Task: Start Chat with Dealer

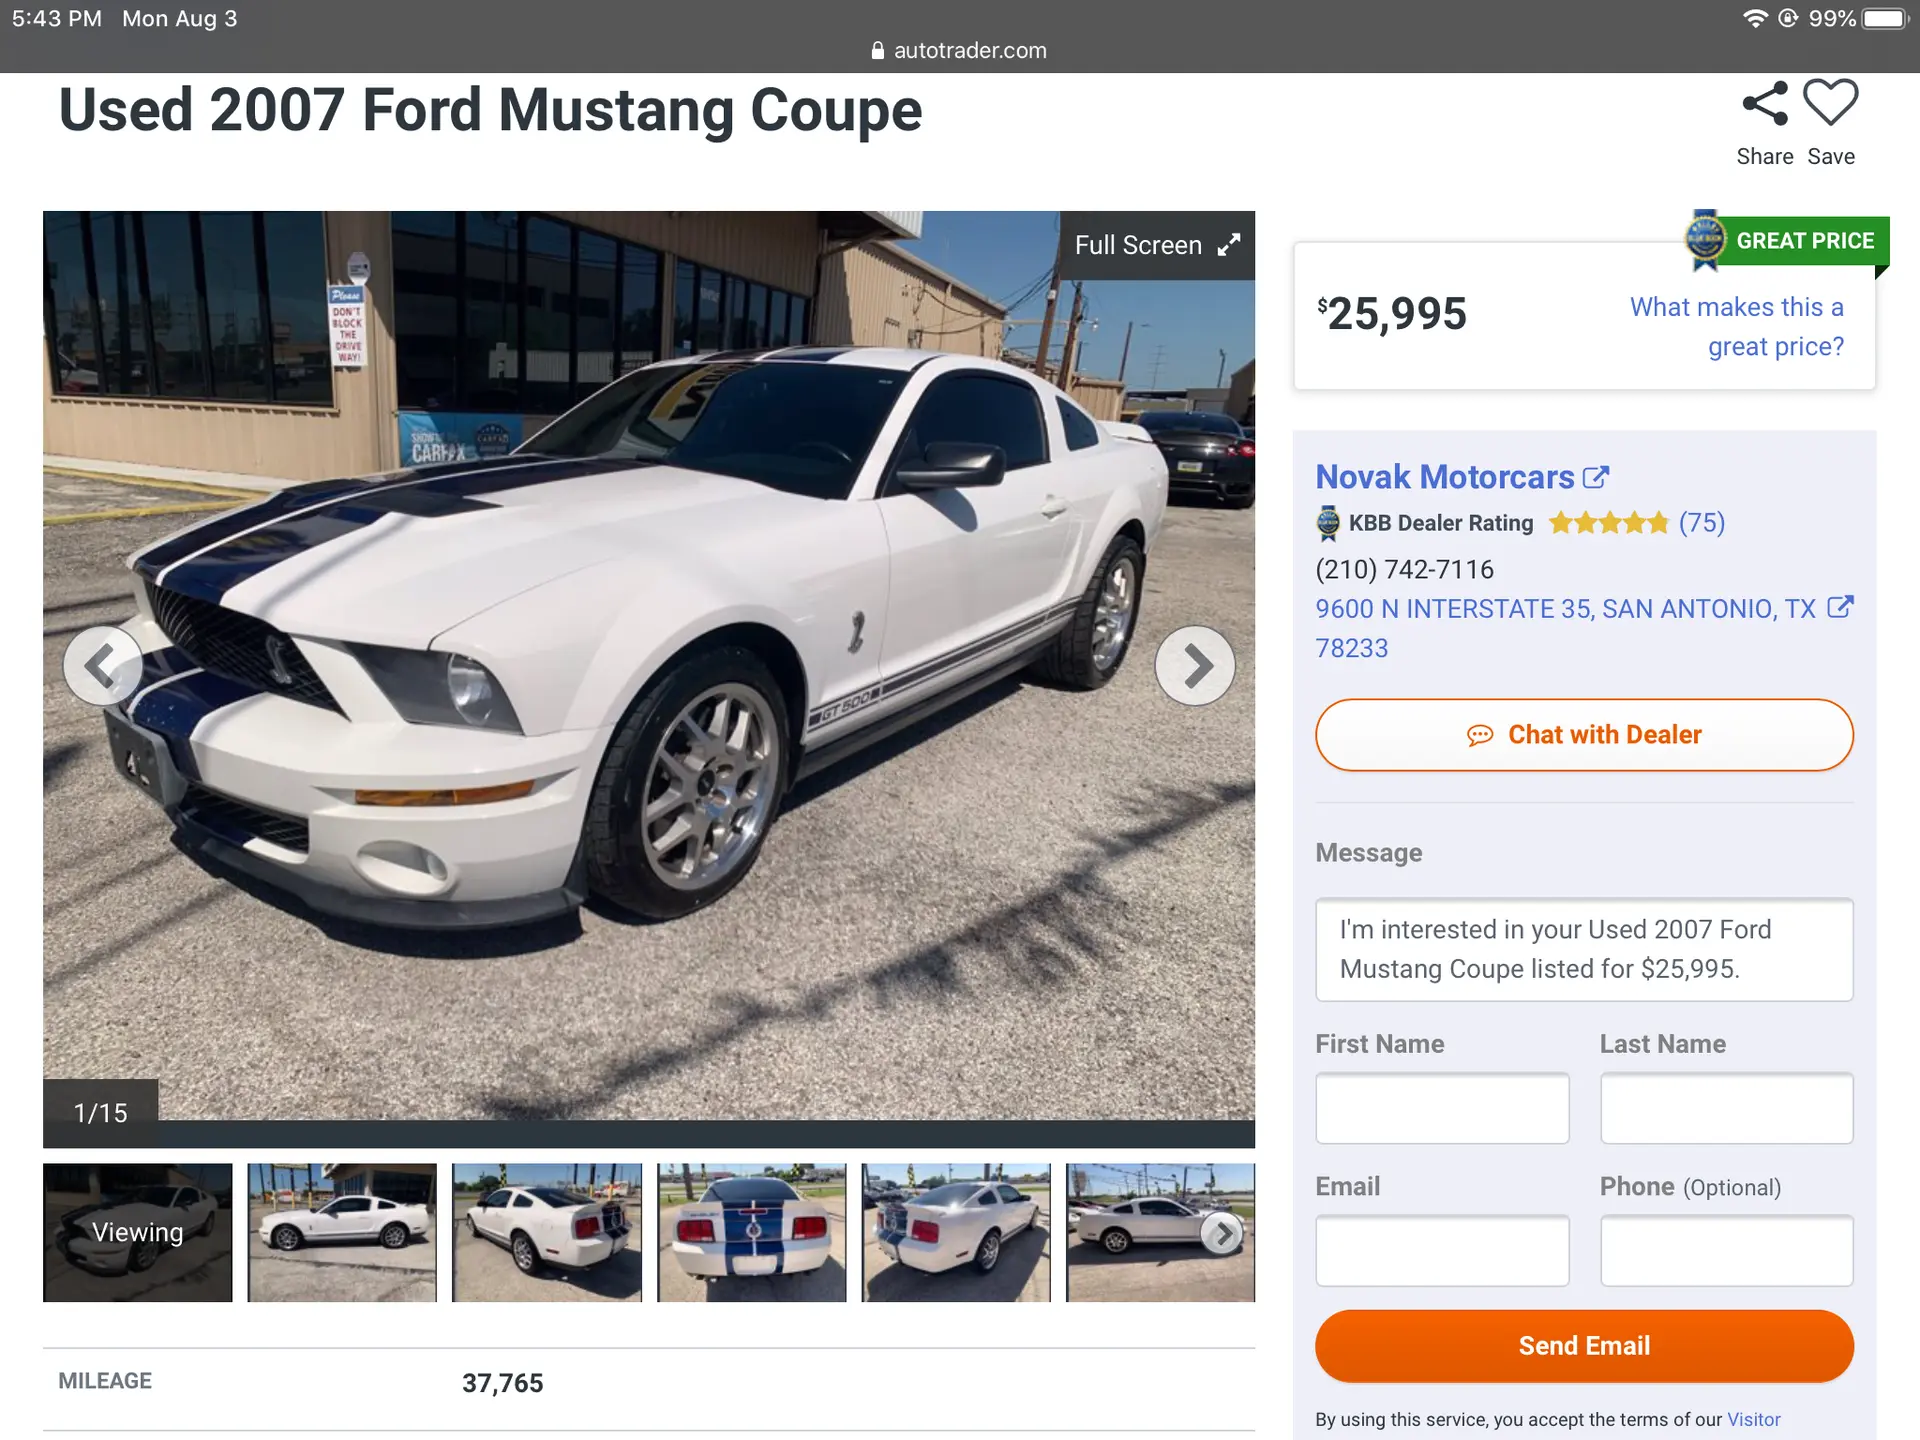Action: tap(1584, 735)
